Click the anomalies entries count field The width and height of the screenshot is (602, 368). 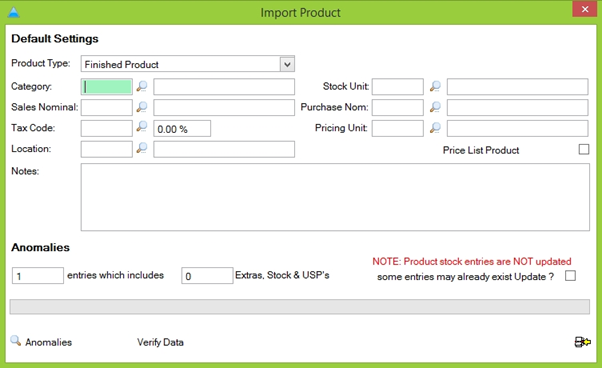click(38, 276)
